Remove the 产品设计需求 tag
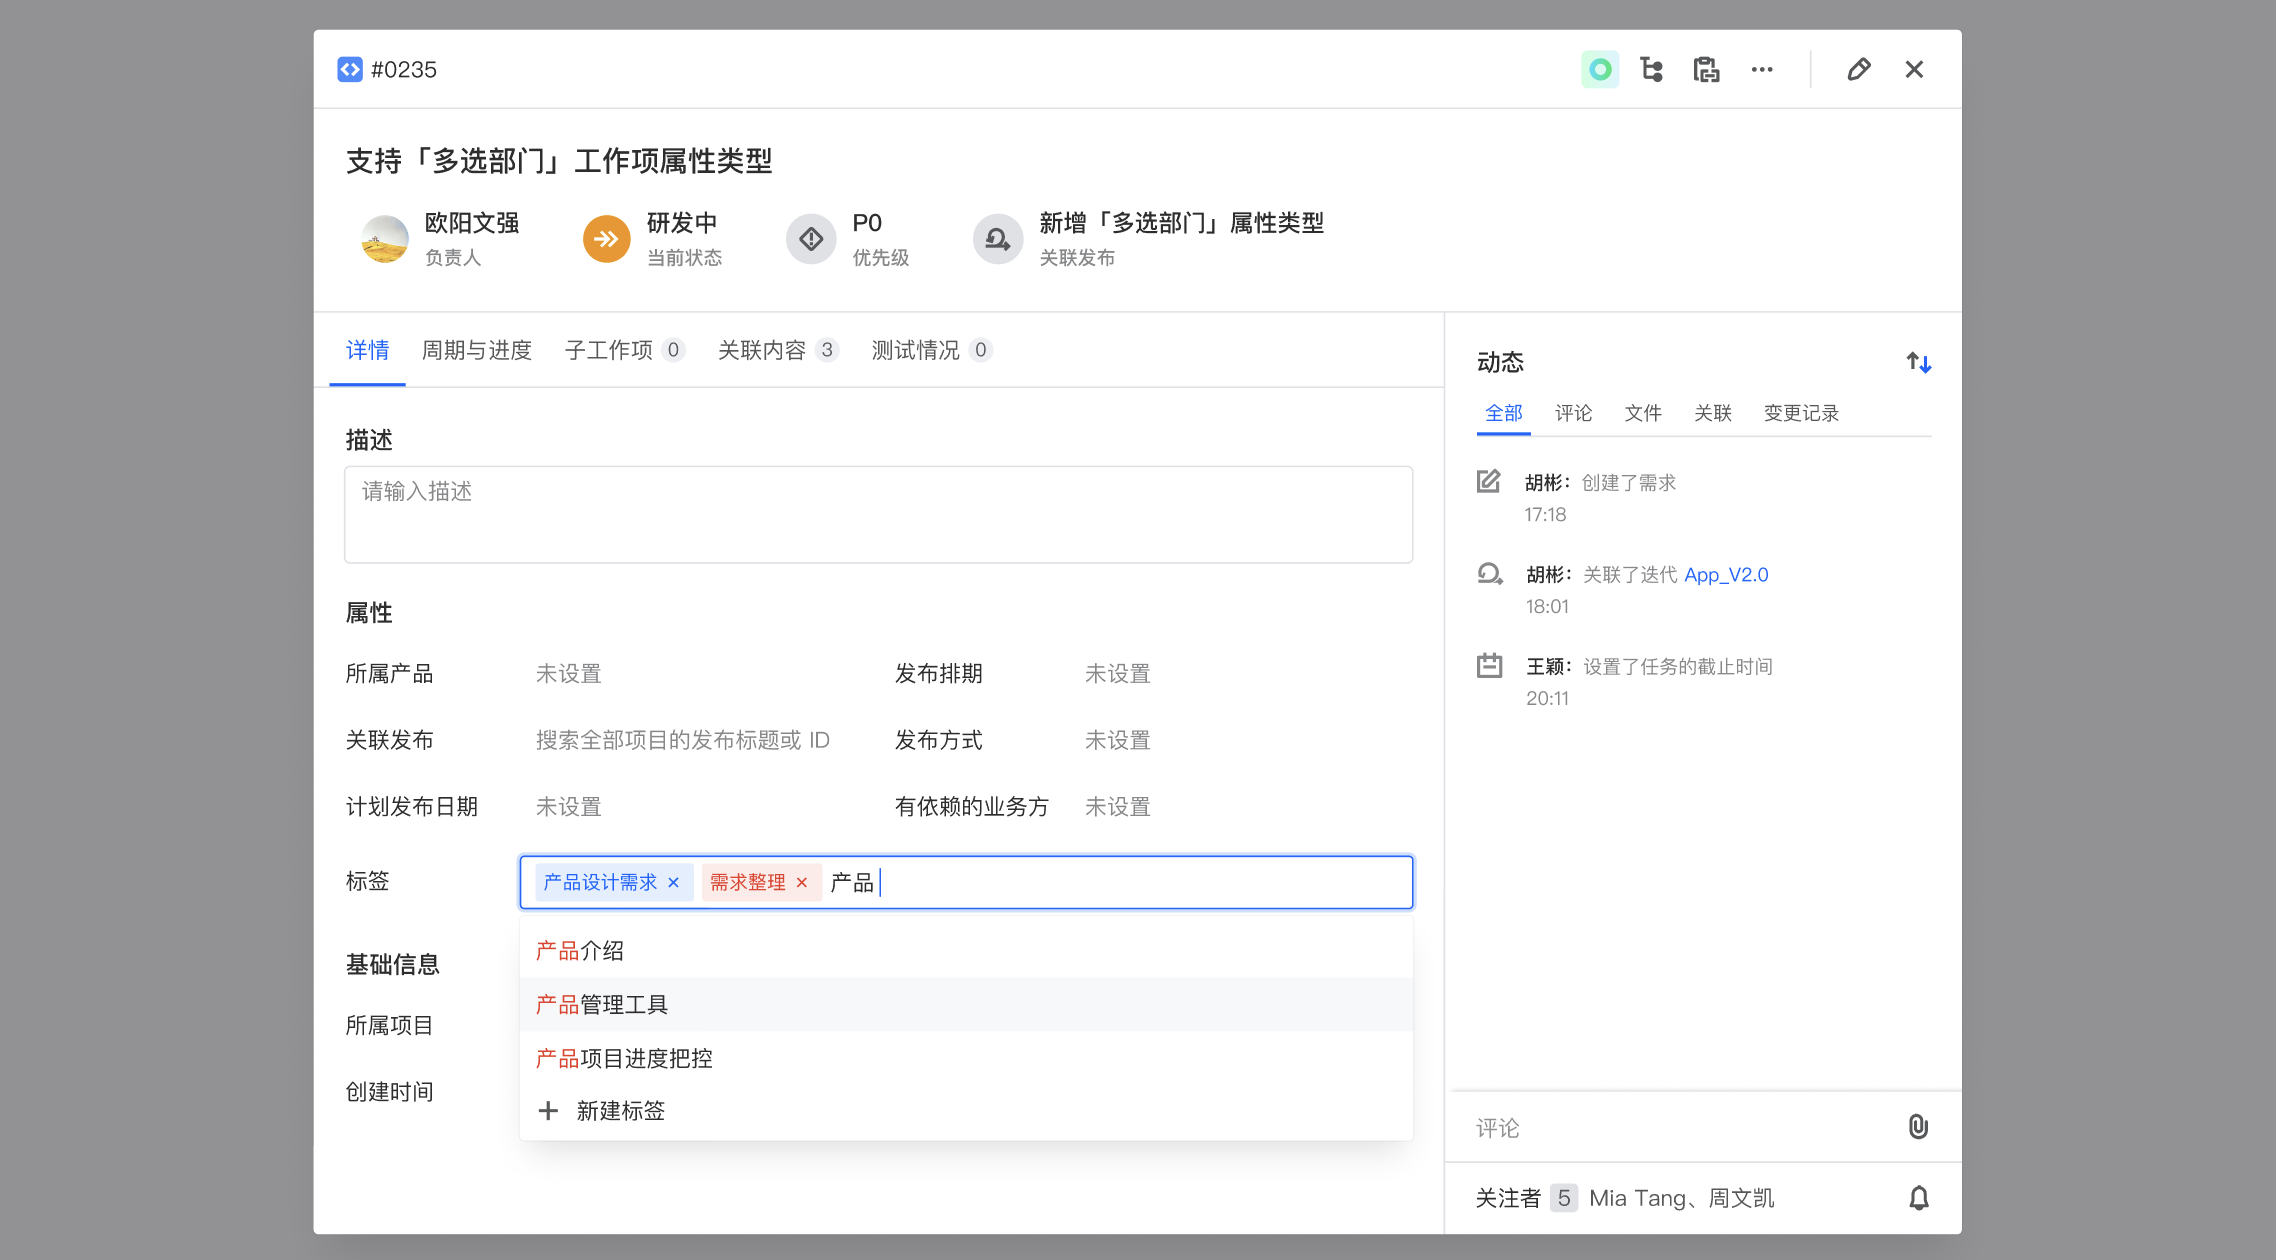Screen dimensions: 2276x1260 point(674,882)
